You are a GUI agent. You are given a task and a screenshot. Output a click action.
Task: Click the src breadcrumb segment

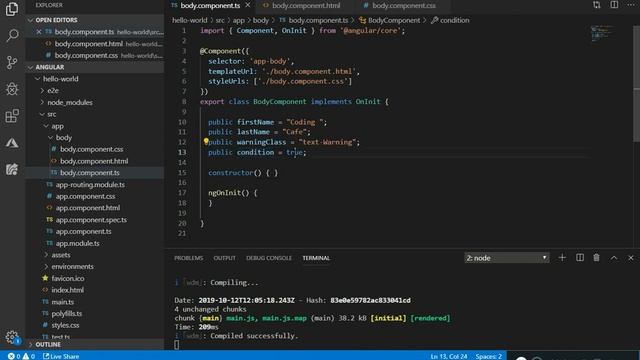tap(220, 20)
